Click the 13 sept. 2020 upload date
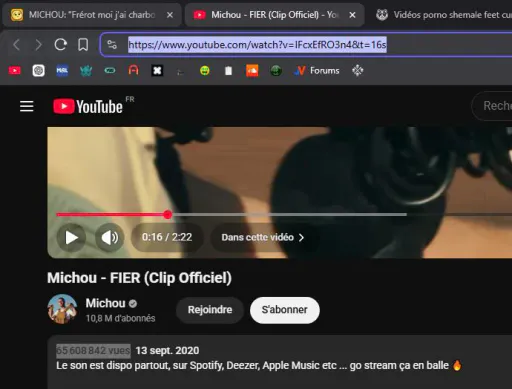 coord(167,351)
